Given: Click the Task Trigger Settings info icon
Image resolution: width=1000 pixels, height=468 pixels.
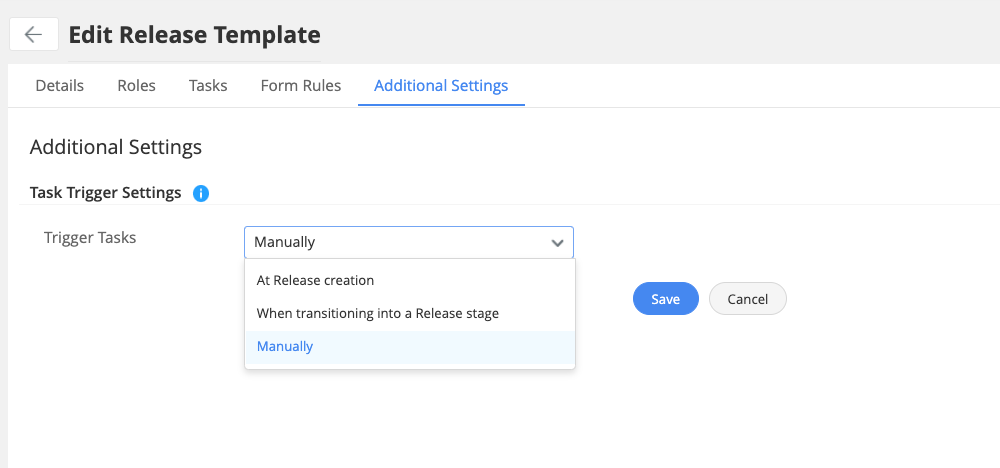Looking at the screenshot, I should 200,193.
